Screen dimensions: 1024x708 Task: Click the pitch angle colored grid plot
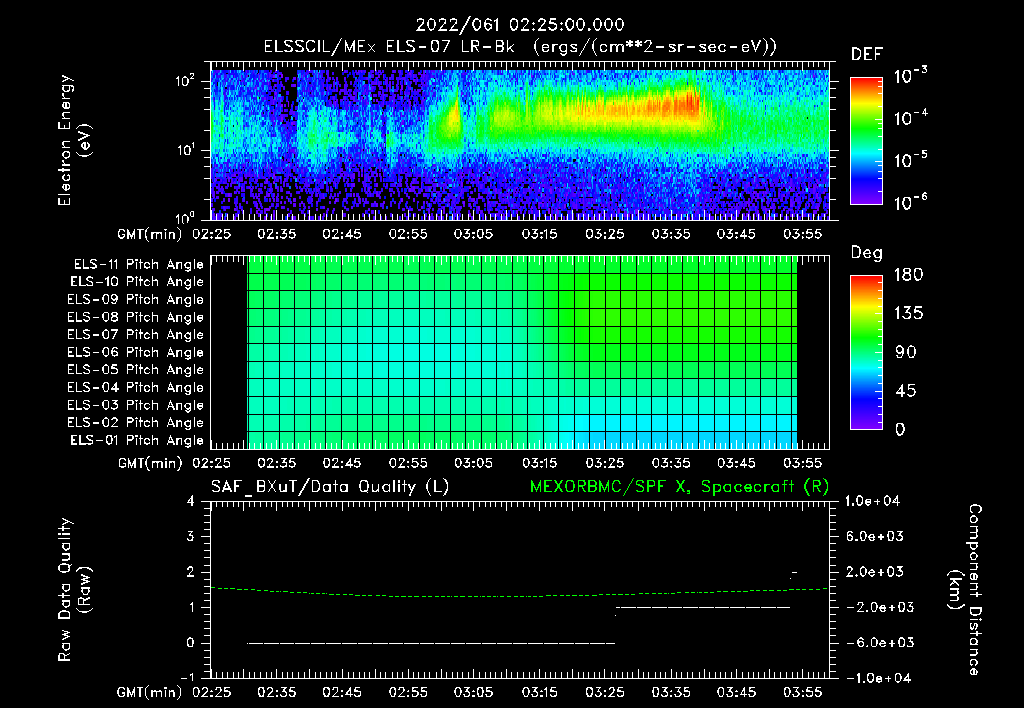pyautogui.click(x=520, y=353)
